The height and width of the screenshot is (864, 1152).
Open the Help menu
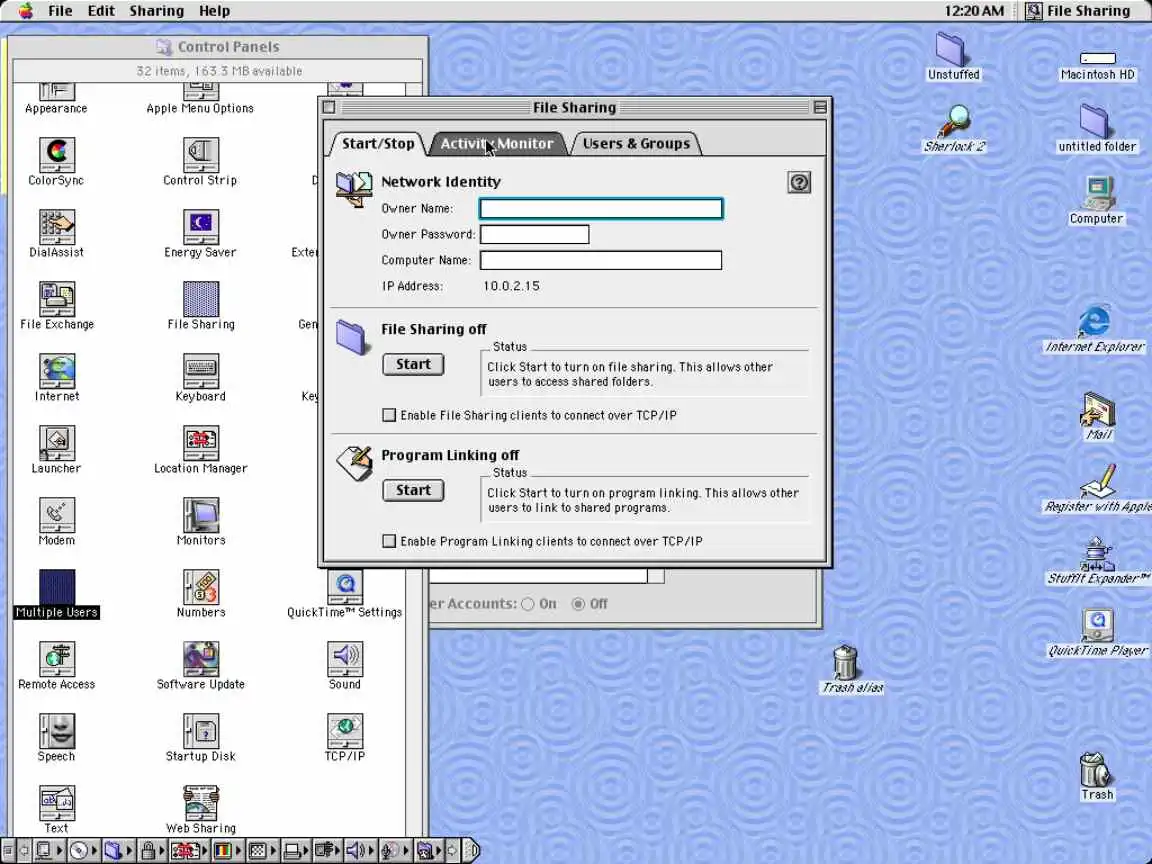[x=214, y=11]
